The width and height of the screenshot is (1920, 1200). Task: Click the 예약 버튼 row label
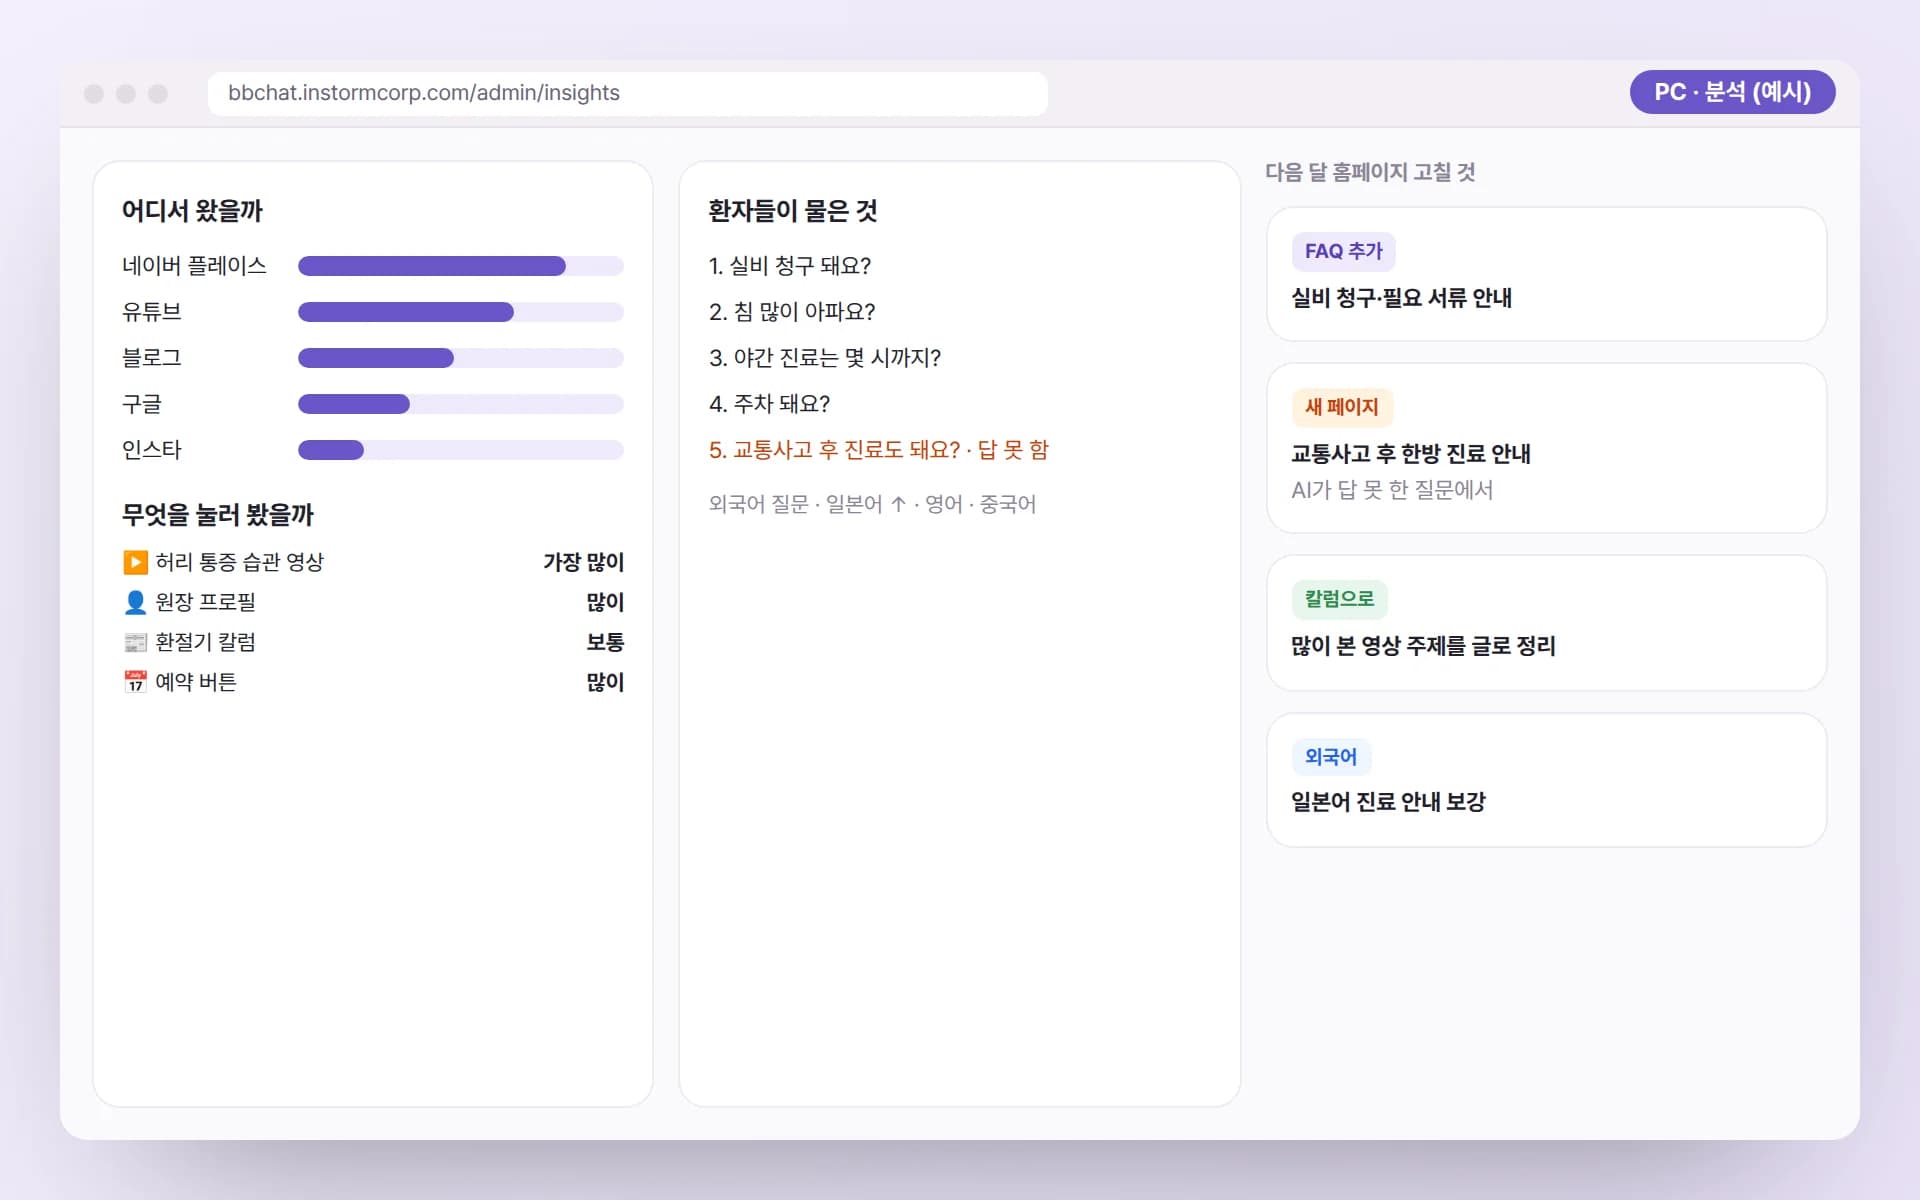195,682
